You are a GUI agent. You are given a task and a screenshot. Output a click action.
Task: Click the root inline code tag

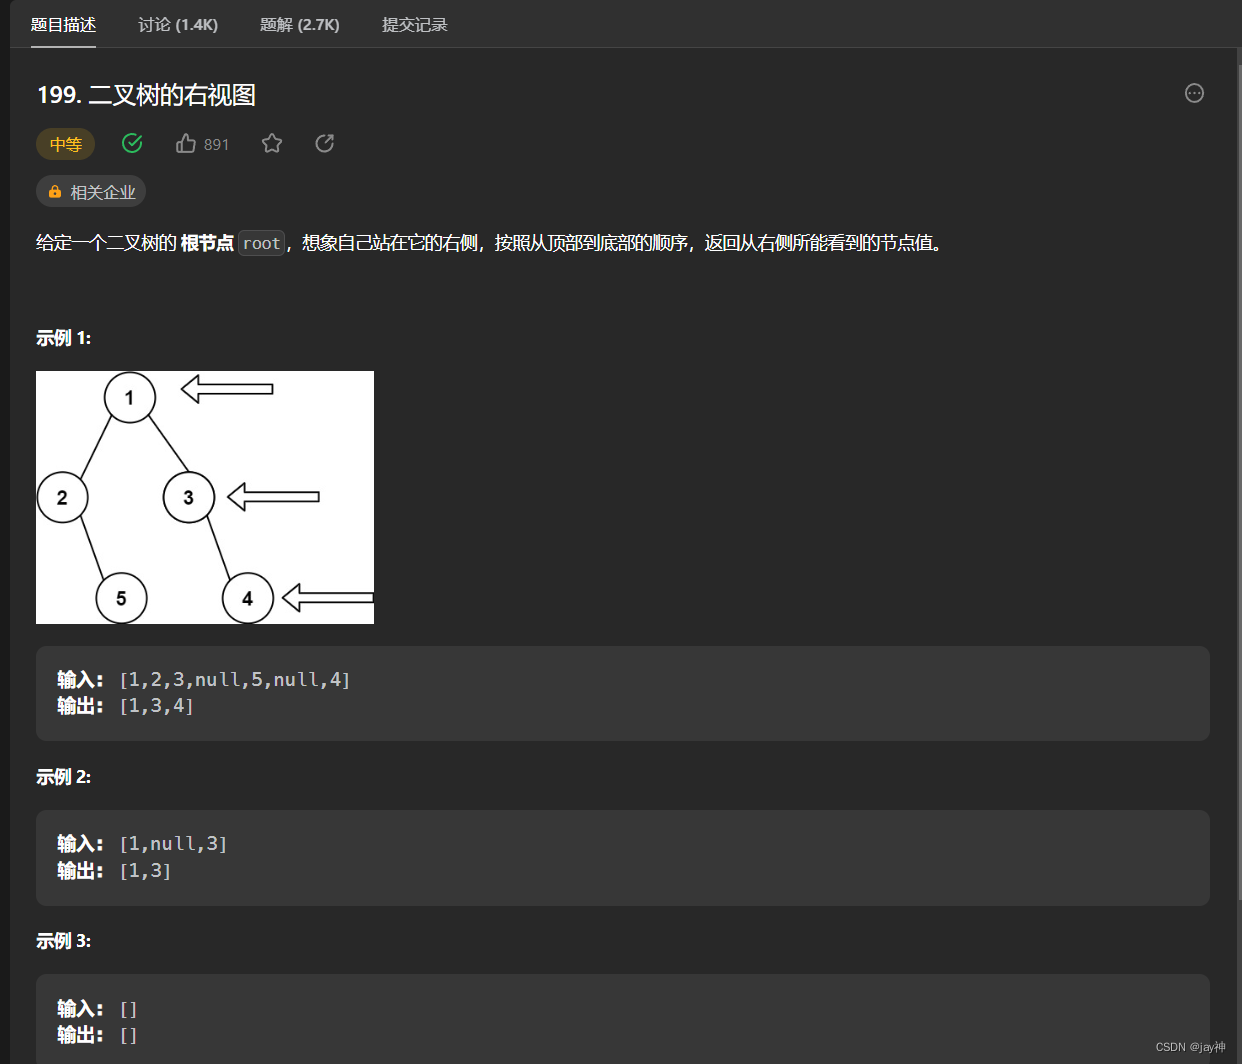coord(261,242)
